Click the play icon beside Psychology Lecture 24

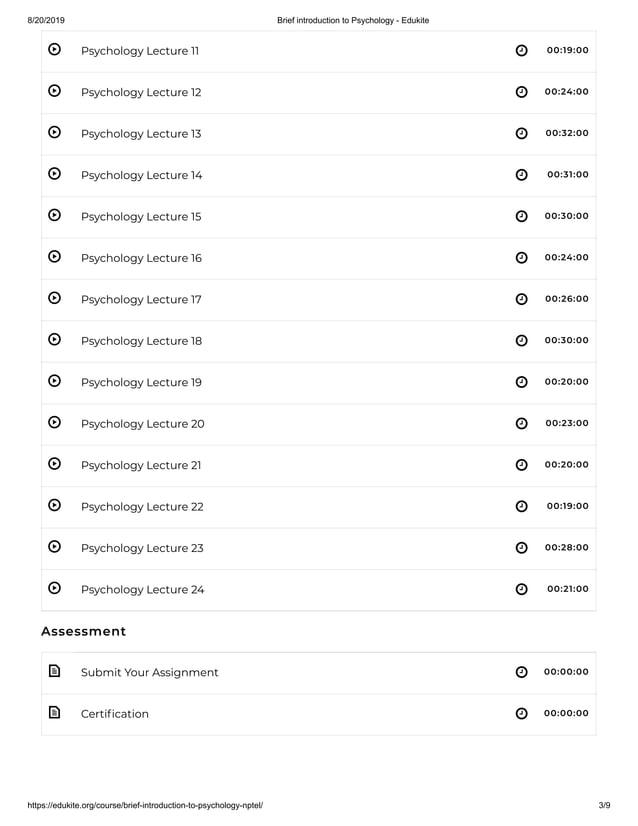click(x=54, y=588)
